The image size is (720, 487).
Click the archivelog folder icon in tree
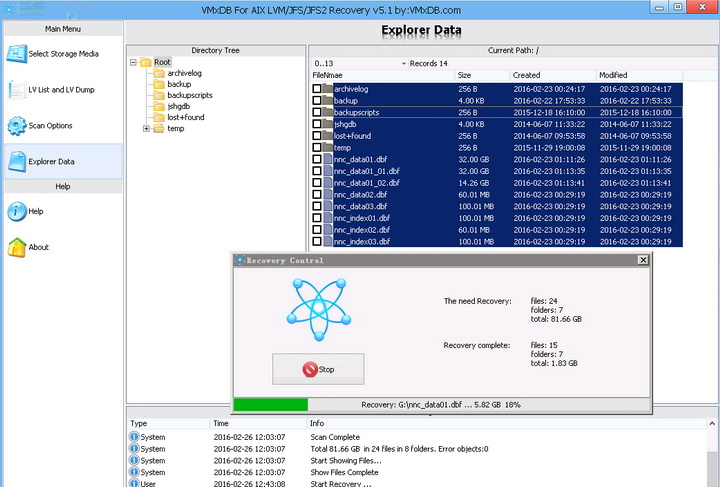tap(159, 74)
